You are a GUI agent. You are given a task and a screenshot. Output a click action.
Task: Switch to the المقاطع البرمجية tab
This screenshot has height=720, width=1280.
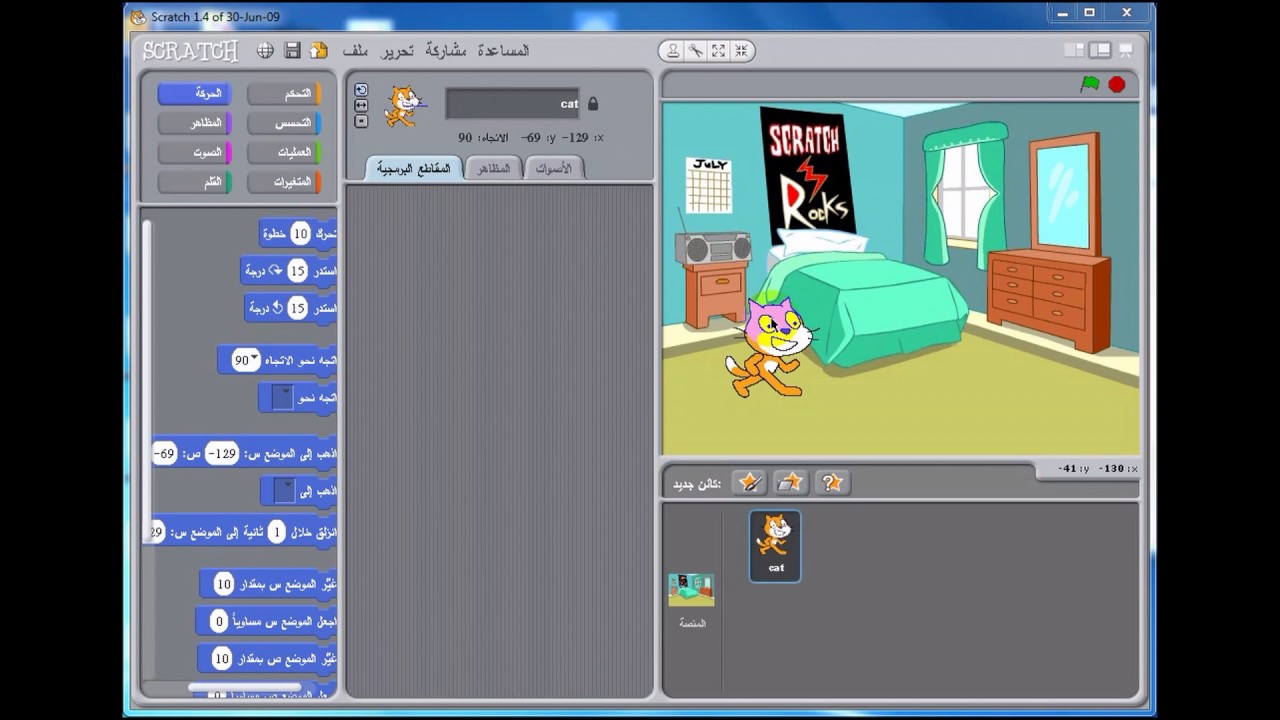(414, 168)
